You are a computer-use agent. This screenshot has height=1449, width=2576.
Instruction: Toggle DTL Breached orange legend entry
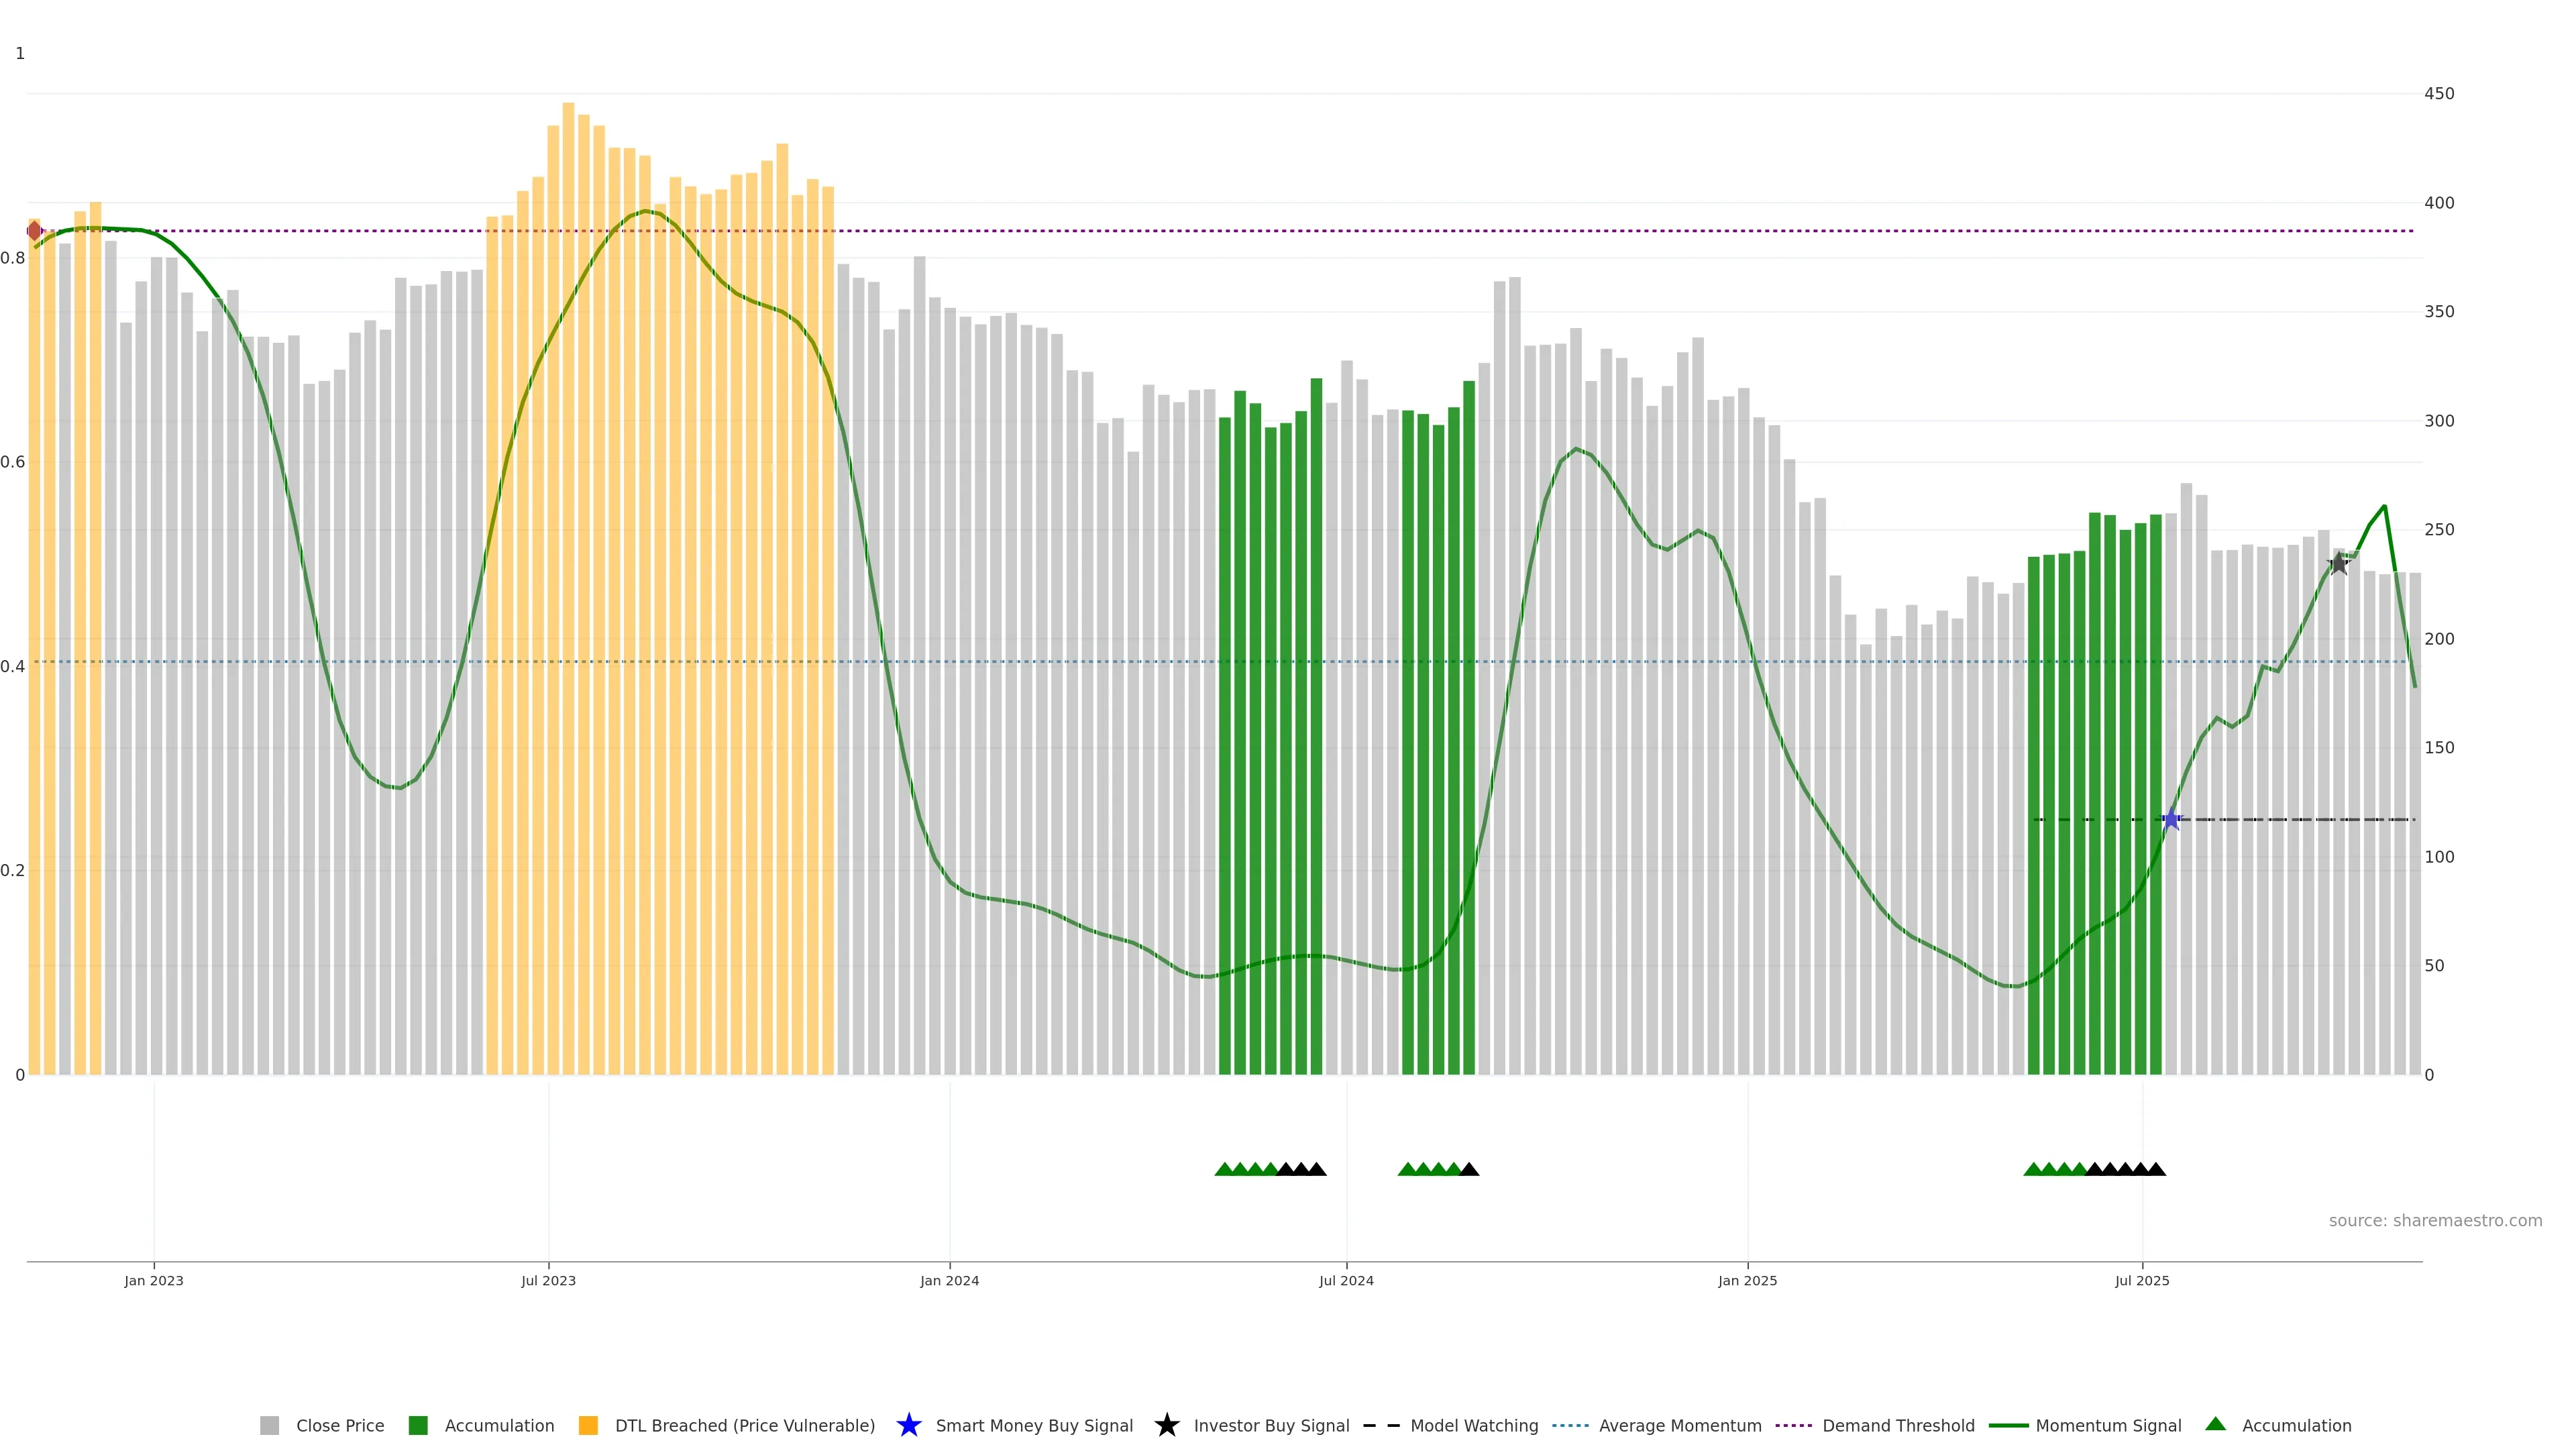[x=588, y=1425]
